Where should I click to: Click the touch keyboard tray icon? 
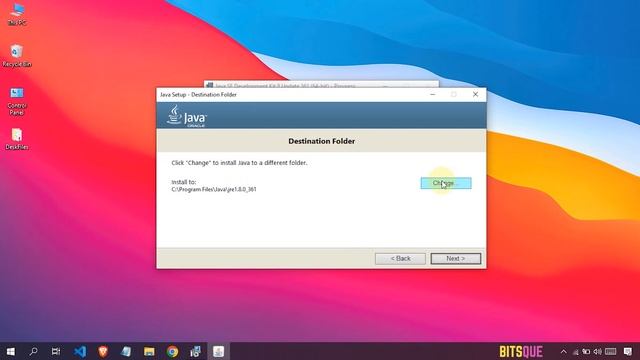point(611,352)
